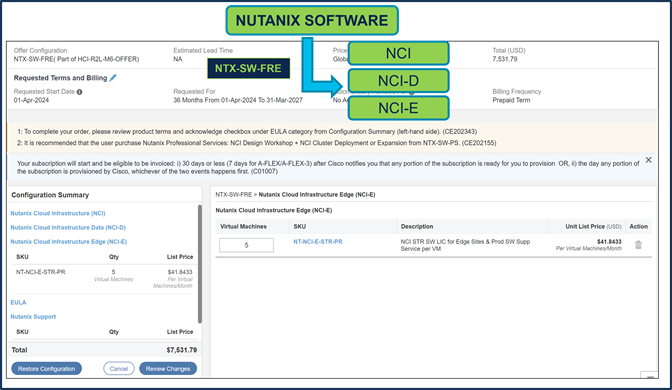Click NT-NCI-E-STR-PR in Configuration Summary
The width and height of the screenshot is (672, 390).
click(x=41, y=272)
